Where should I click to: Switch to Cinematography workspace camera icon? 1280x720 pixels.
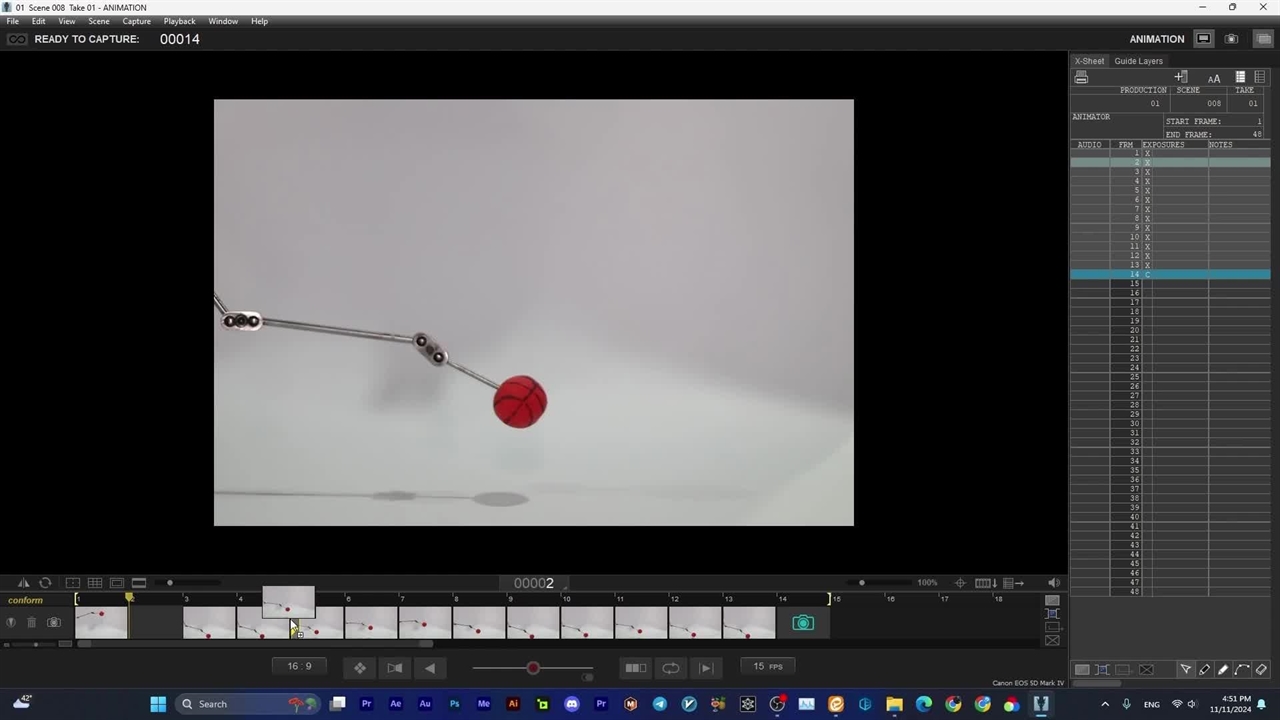(x=1231, y=39)
